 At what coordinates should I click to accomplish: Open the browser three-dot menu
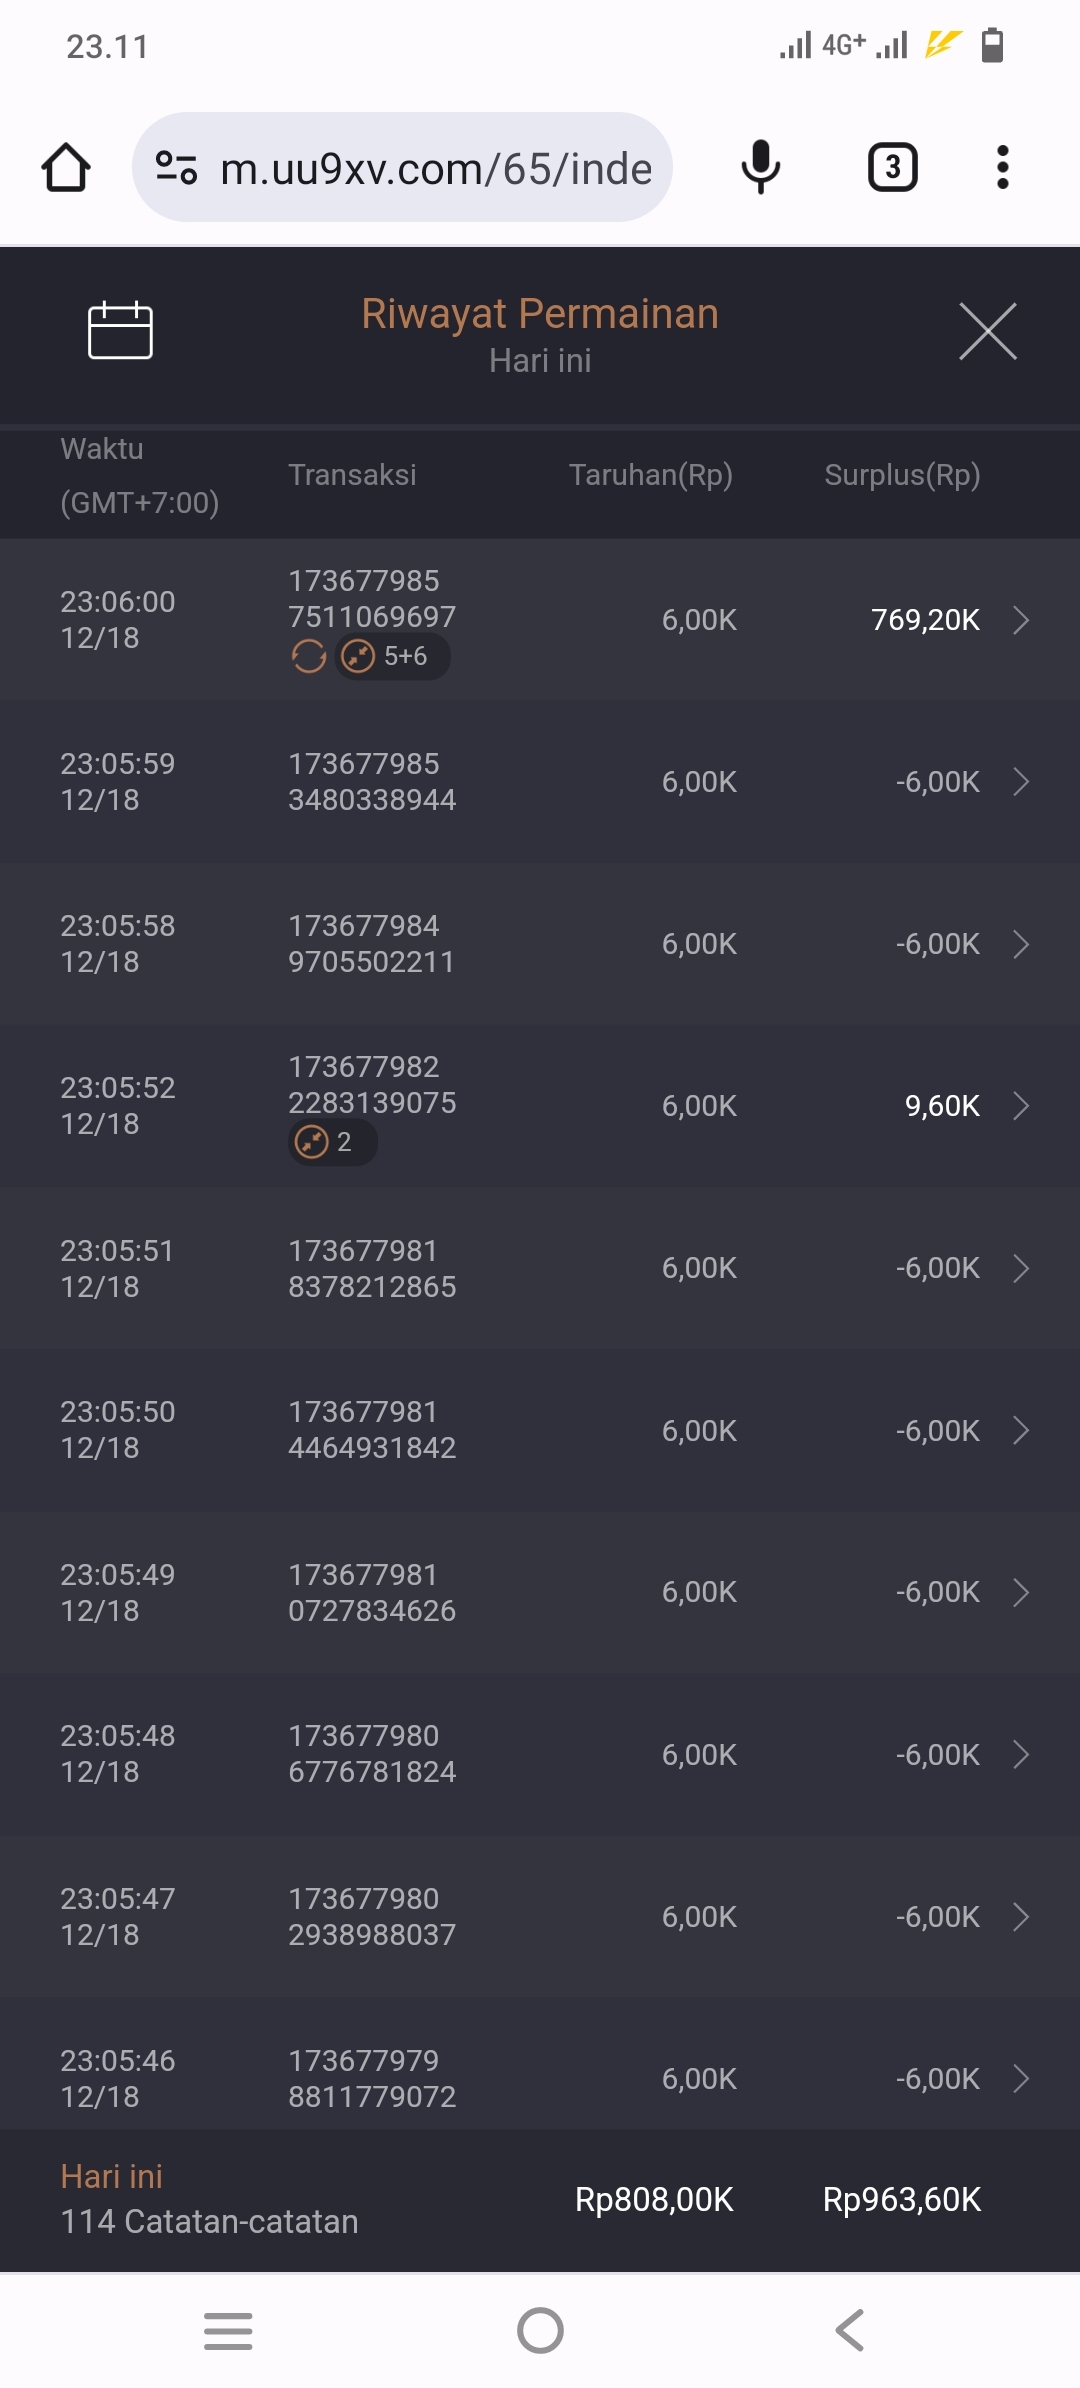pos(1002,167)
